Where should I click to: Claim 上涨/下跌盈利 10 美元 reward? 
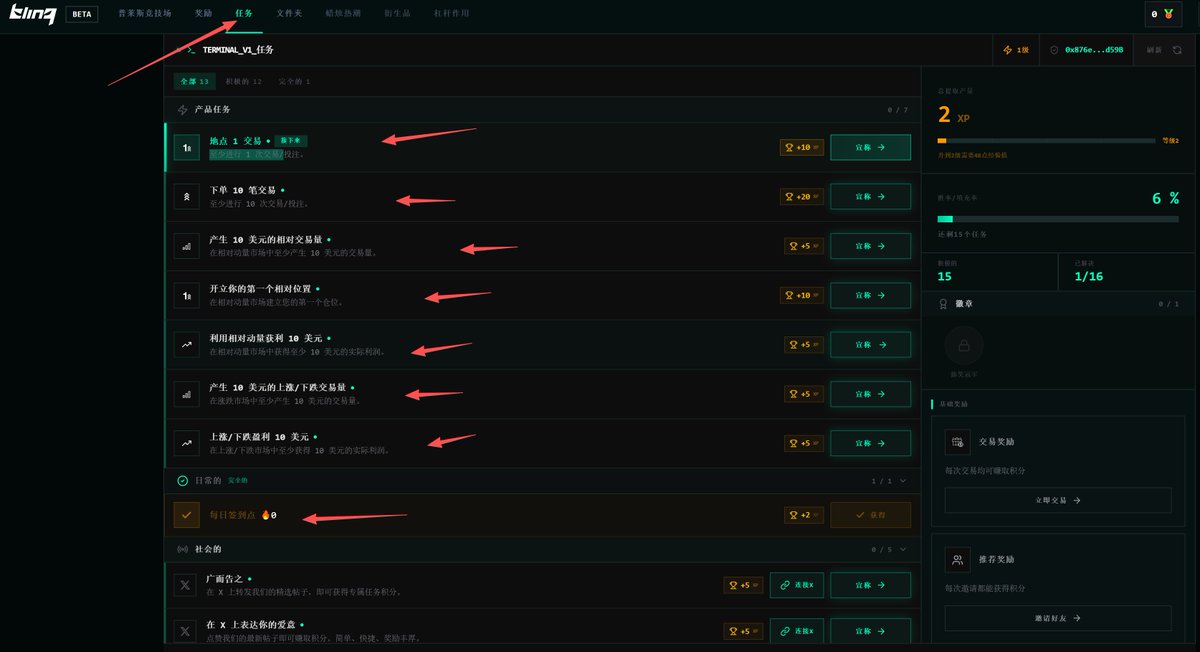[870, 442]
